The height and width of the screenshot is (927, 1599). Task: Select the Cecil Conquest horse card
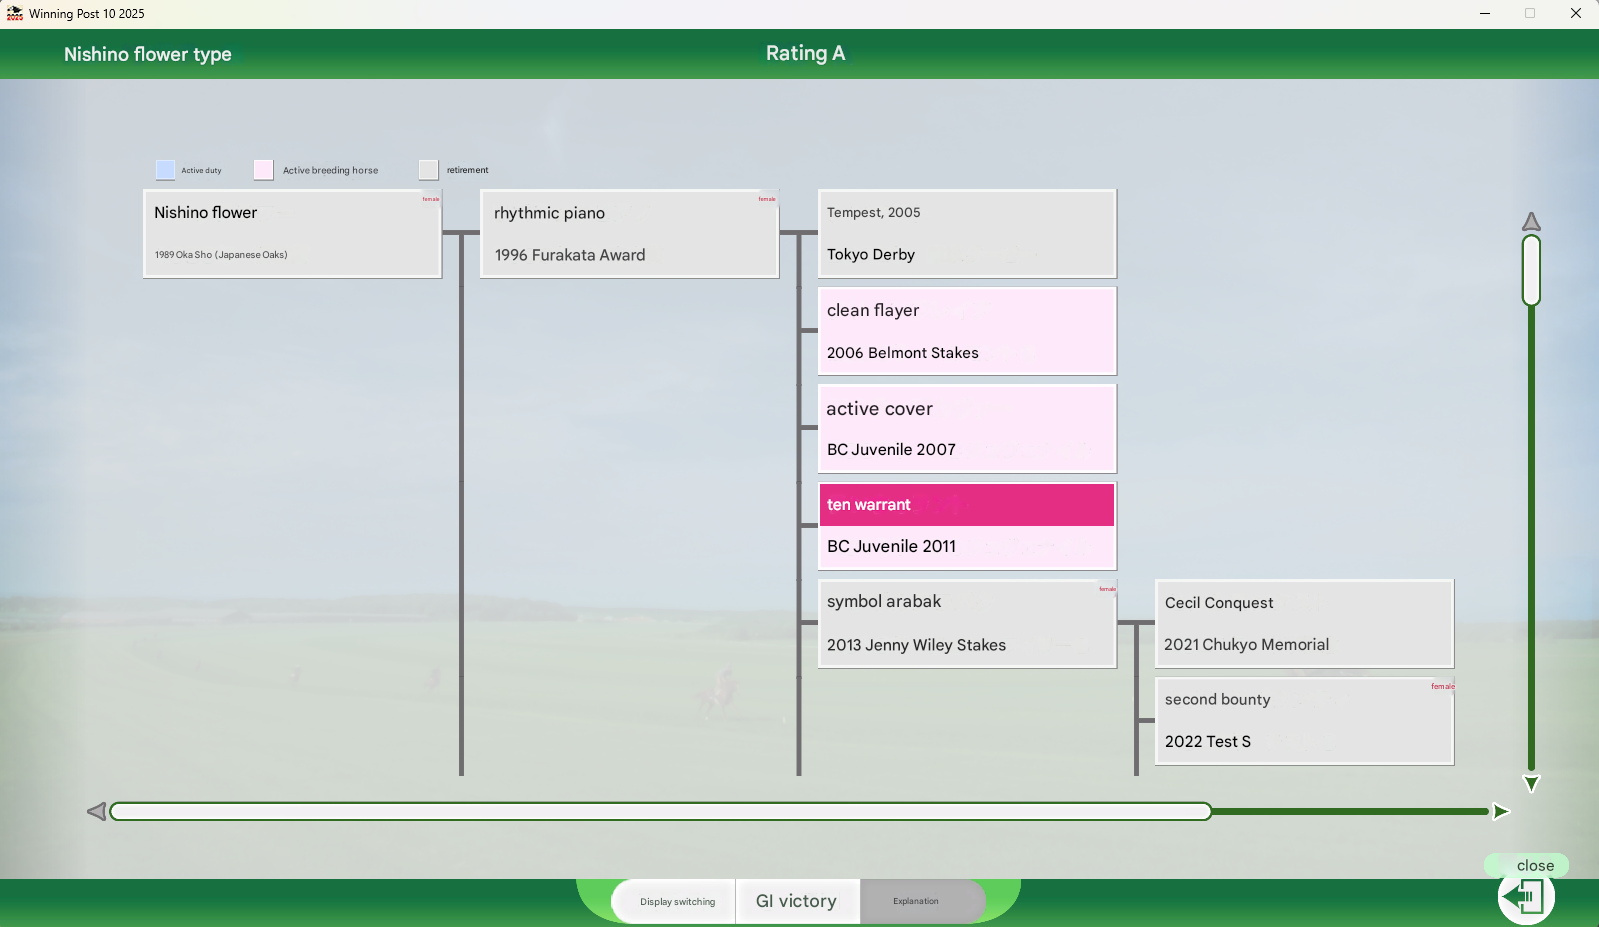[1304, 624]
